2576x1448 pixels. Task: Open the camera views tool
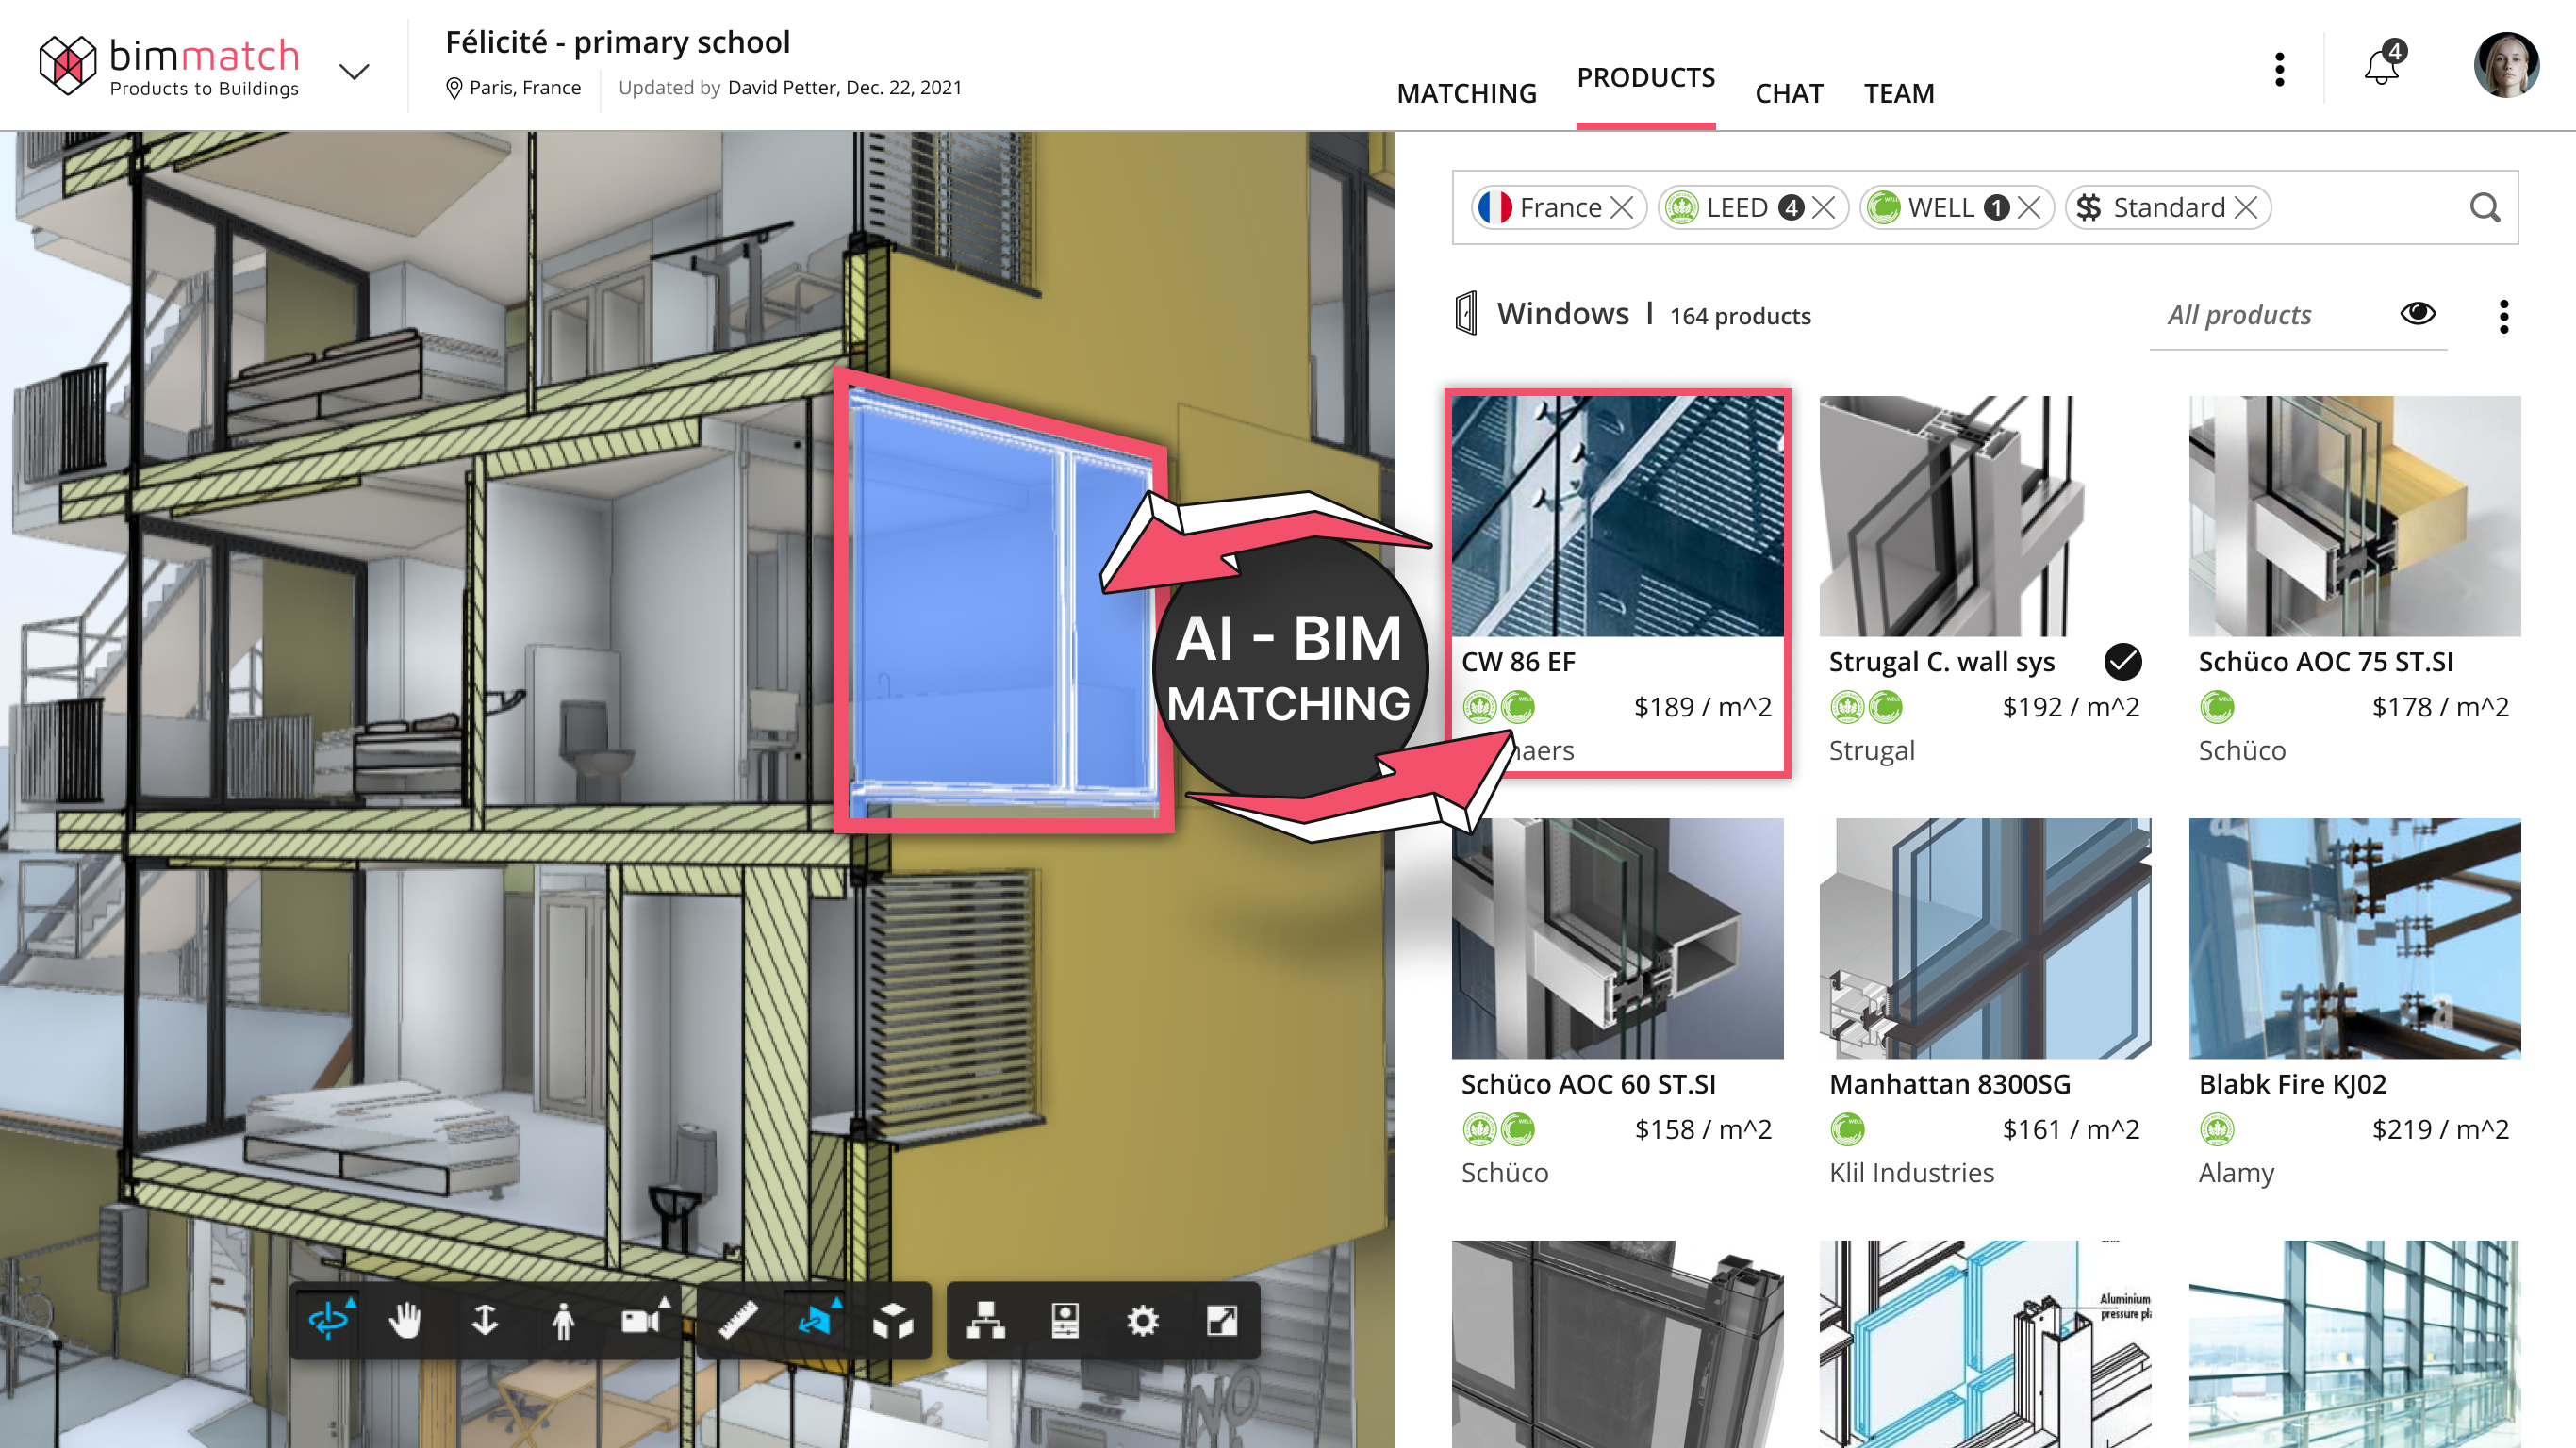[x=641, y=1321]
